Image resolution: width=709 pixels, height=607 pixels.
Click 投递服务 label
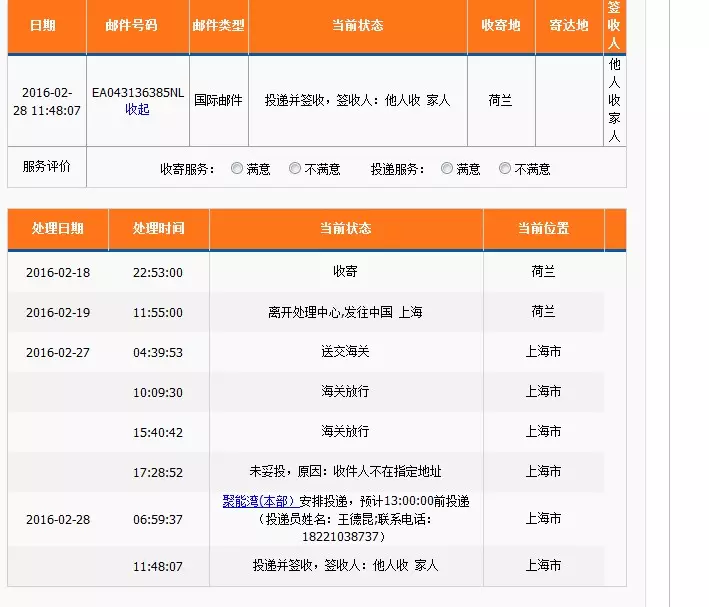[x=397, y=169]
